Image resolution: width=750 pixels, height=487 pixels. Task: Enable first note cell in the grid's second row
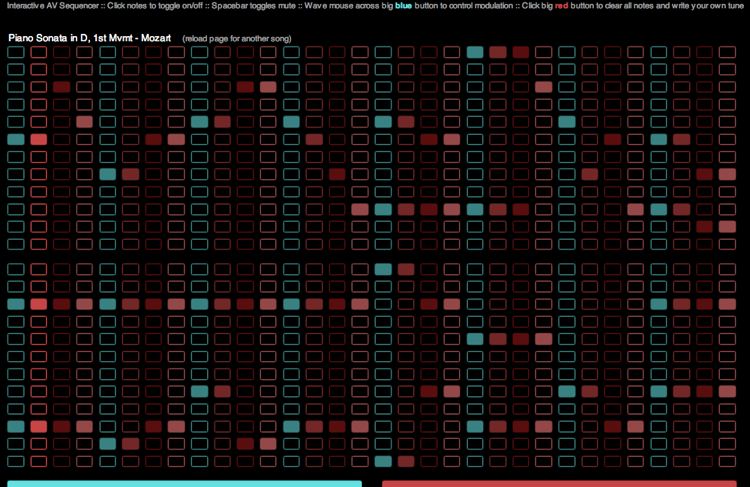pos(16,70)
